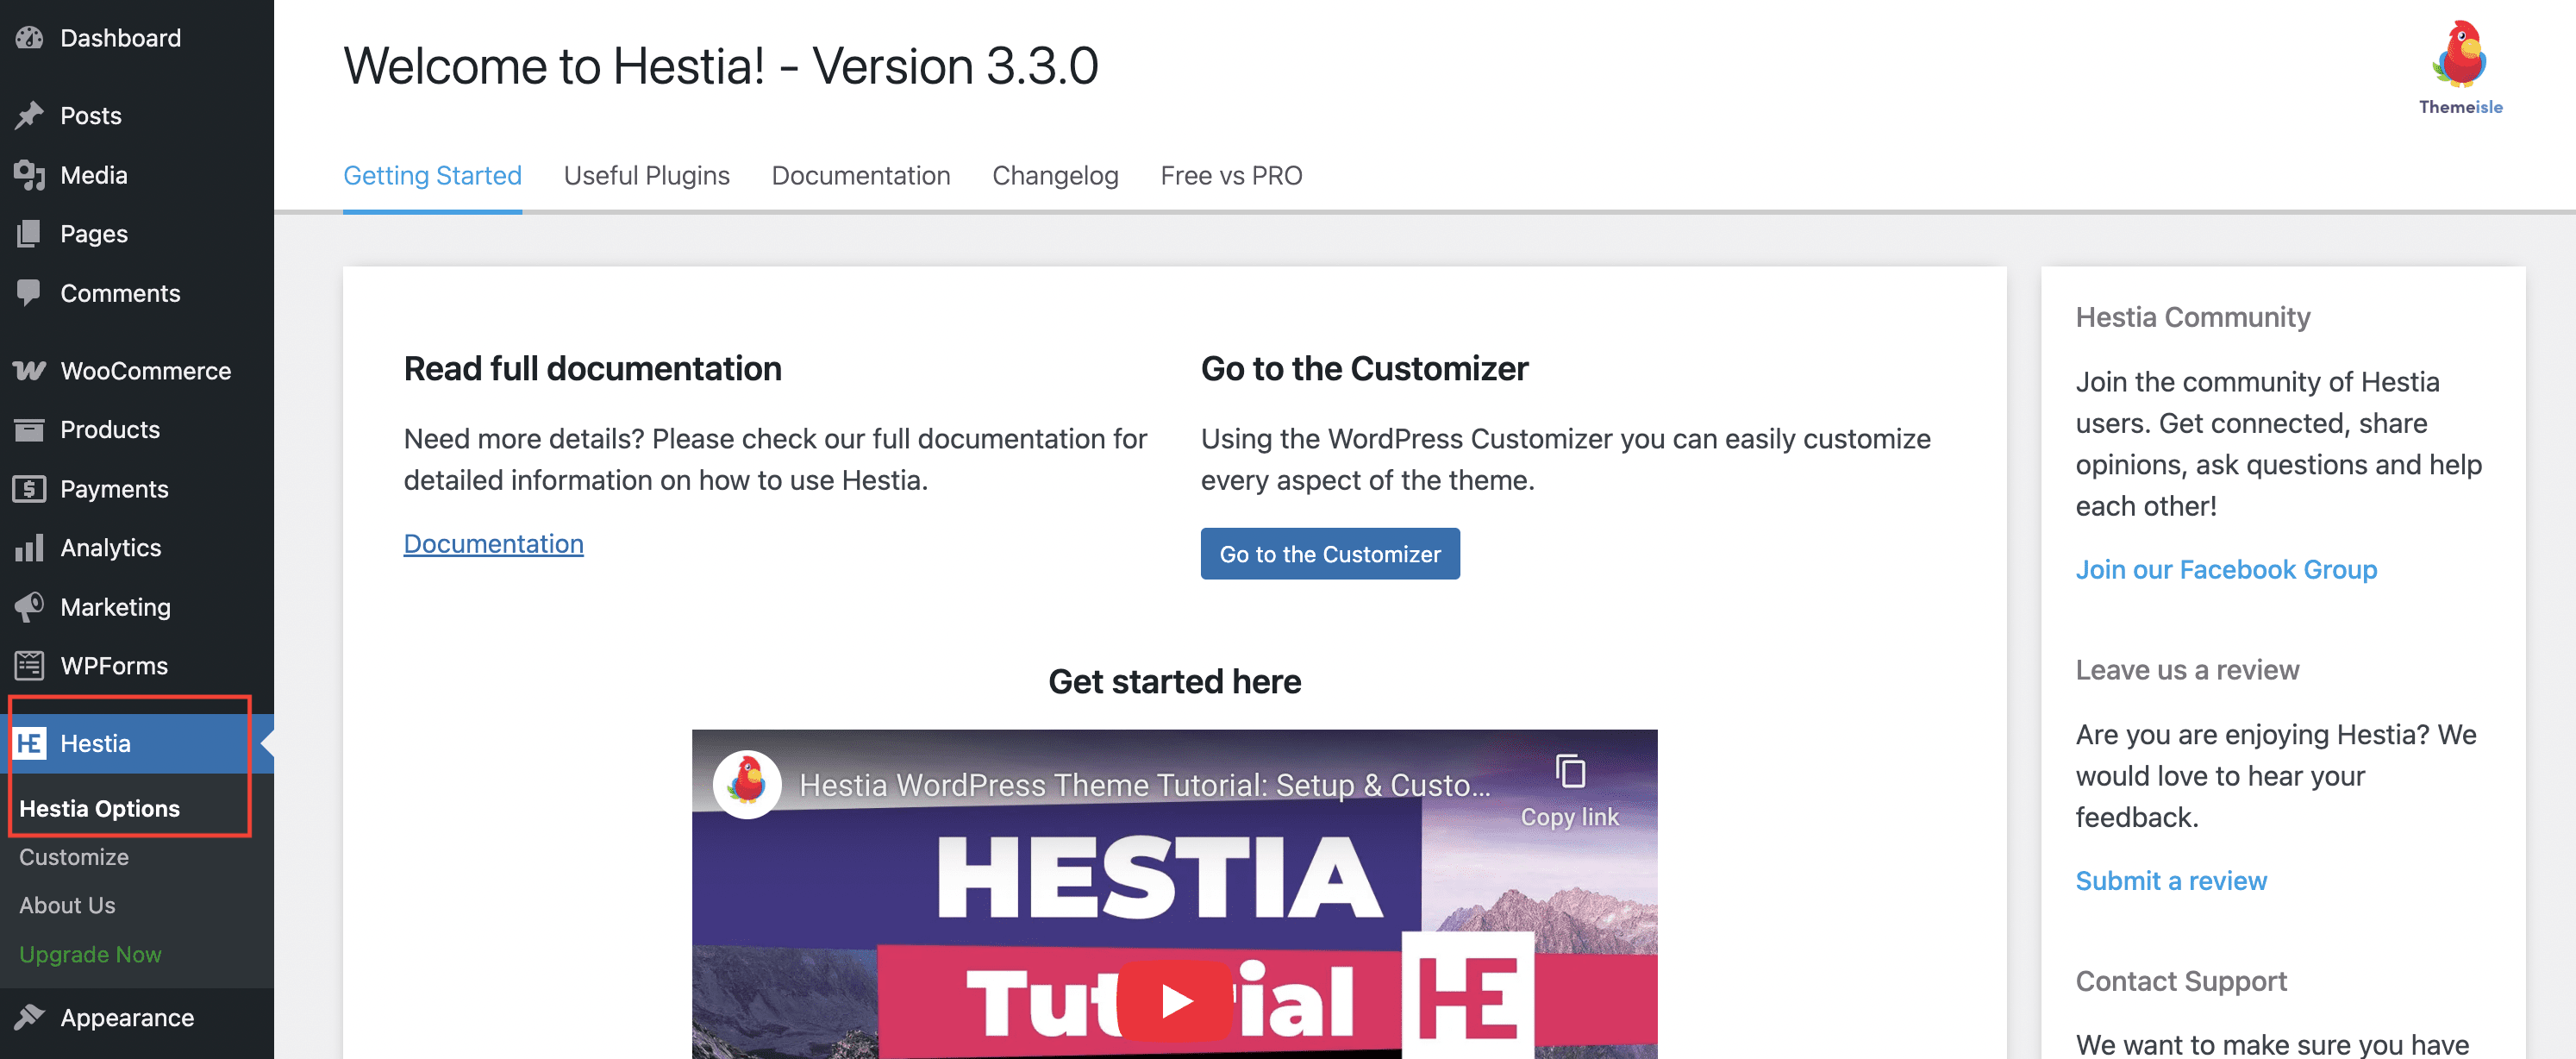
Task: Click the Marketing megaphone icon
Action: coord(29,607)
